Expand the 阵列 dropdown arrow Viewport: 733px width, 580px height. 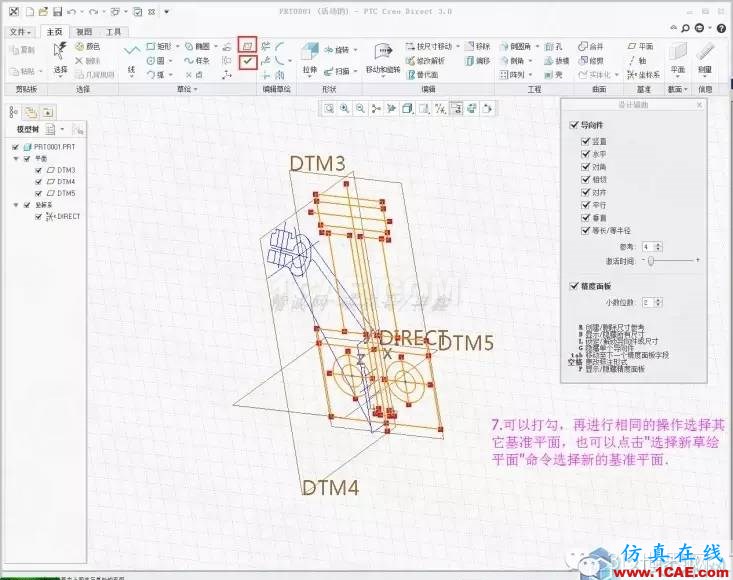[531, 74]
